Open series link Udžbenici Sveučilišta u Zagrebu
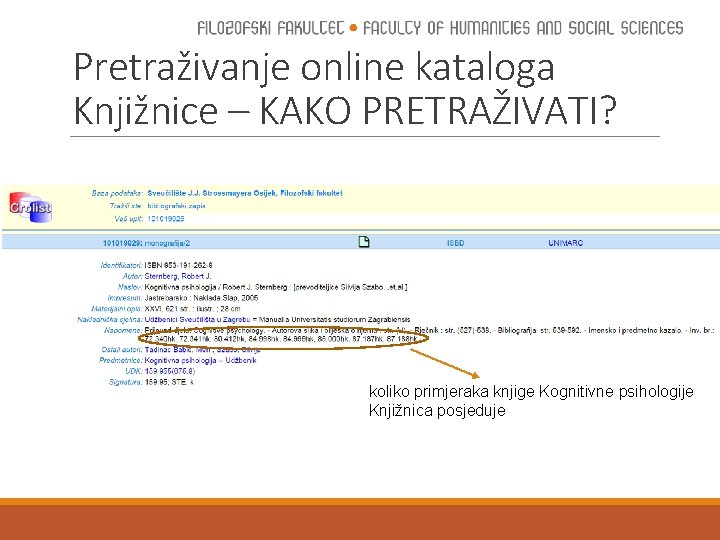The height and width of the screenshot is (540, 720). click(x=197, y=320)
